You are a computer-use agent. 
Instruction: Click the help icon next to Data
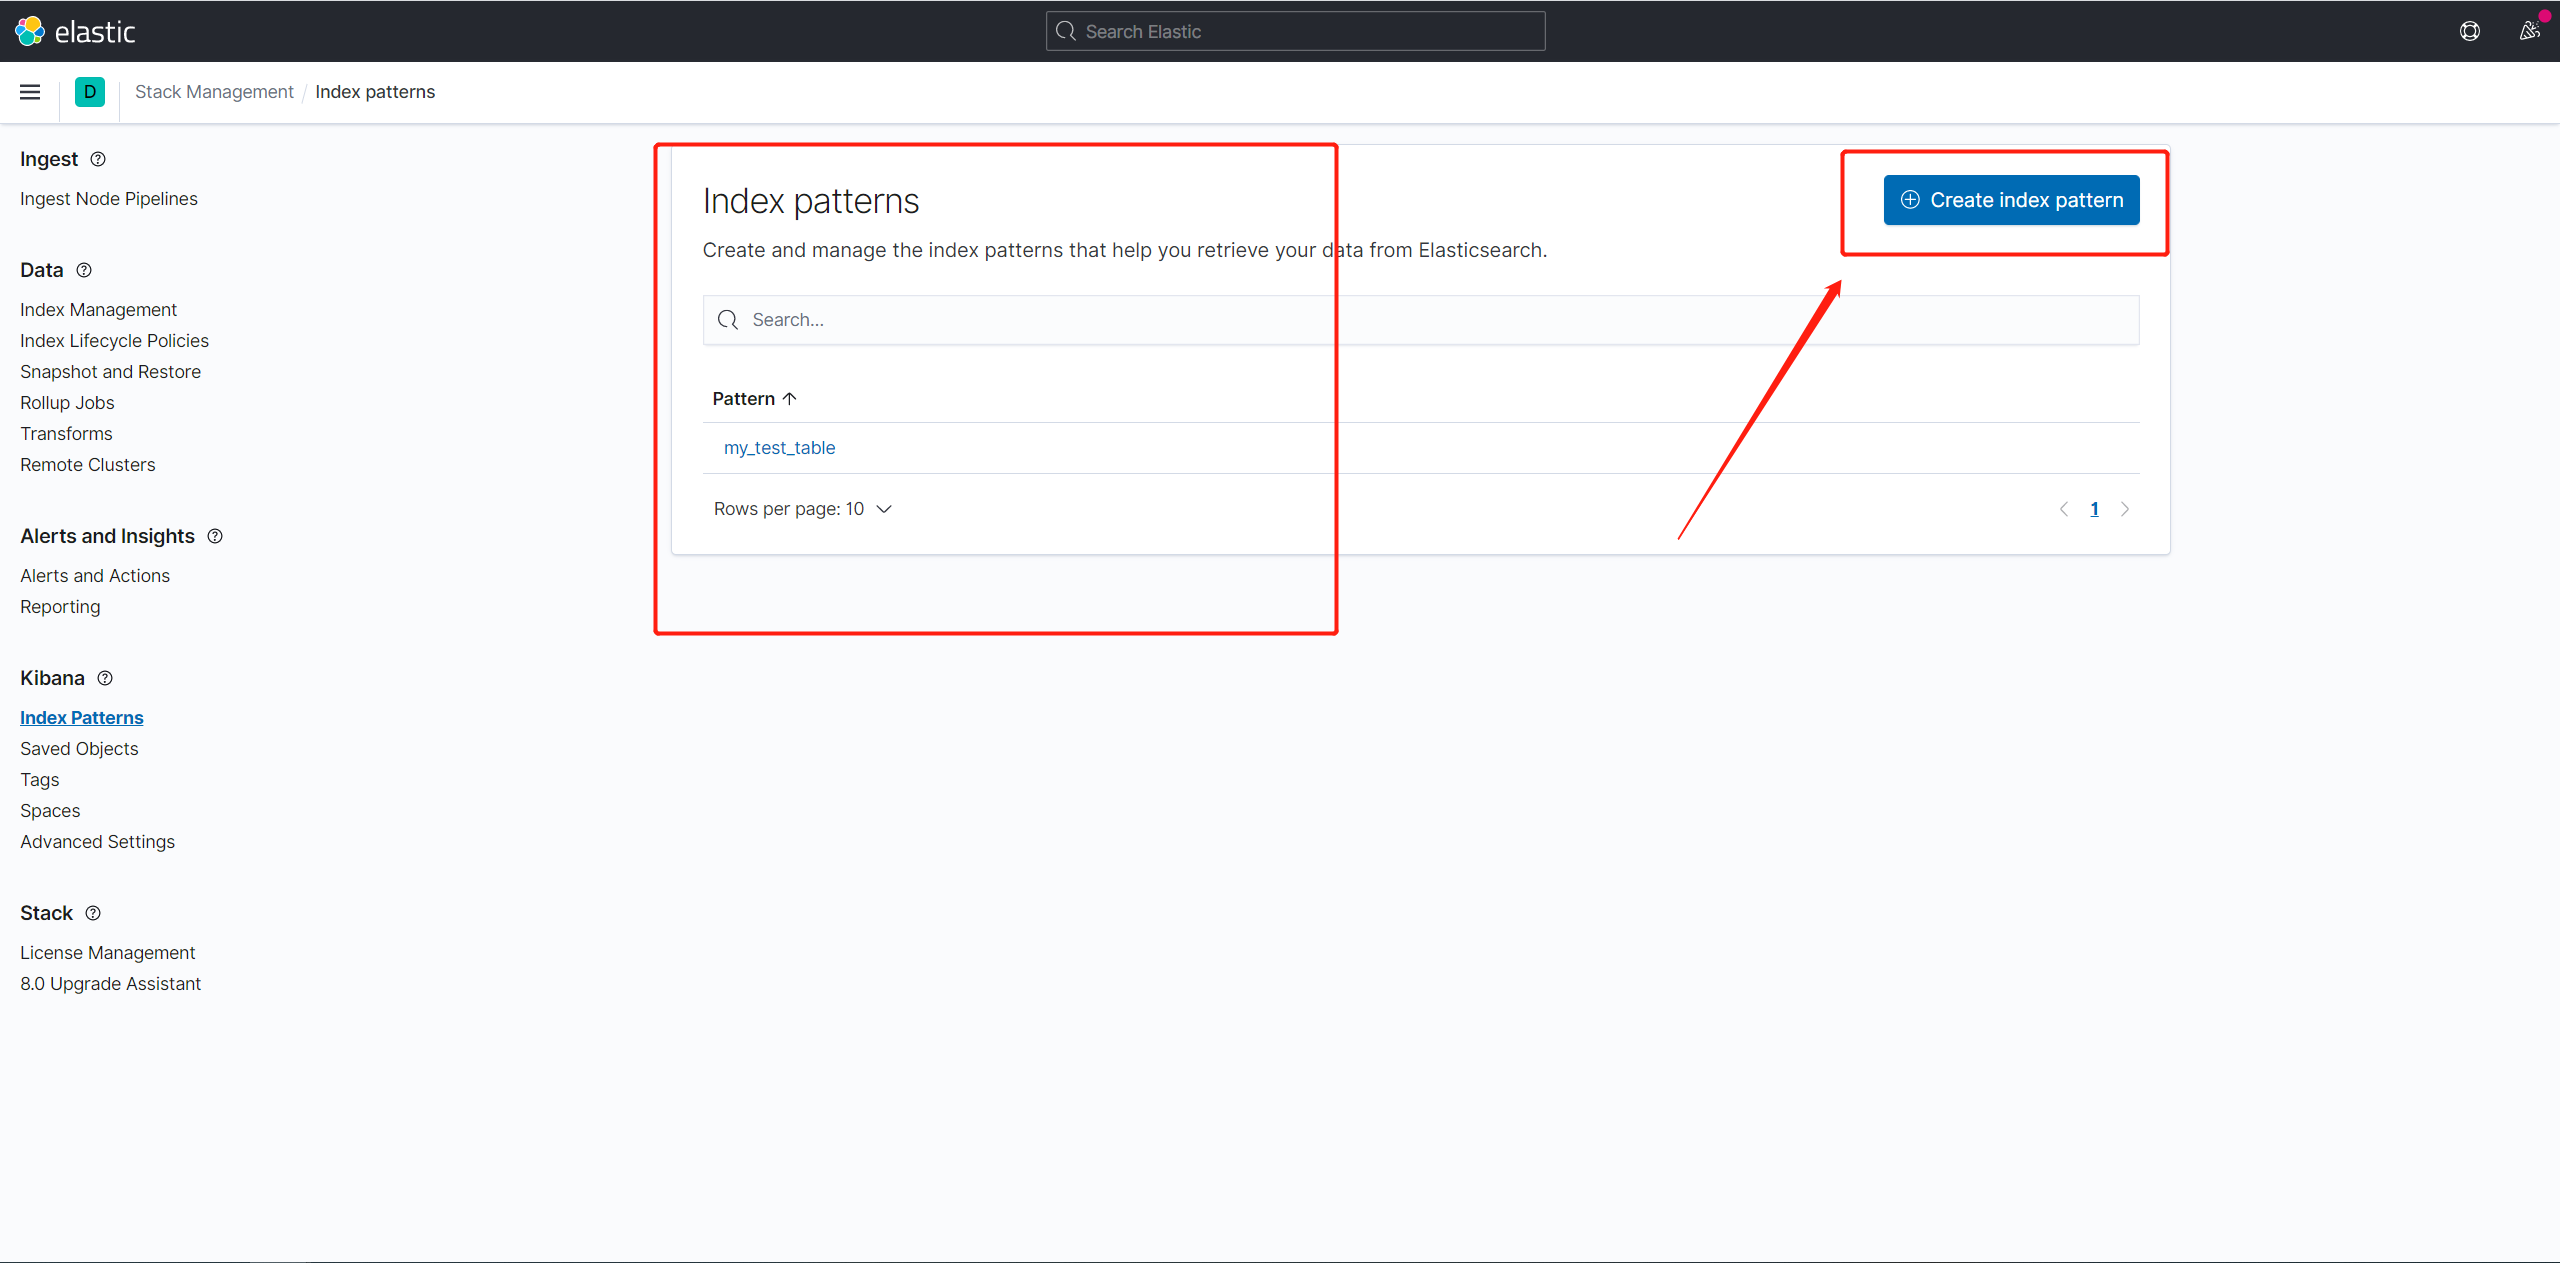coord(83,269)
